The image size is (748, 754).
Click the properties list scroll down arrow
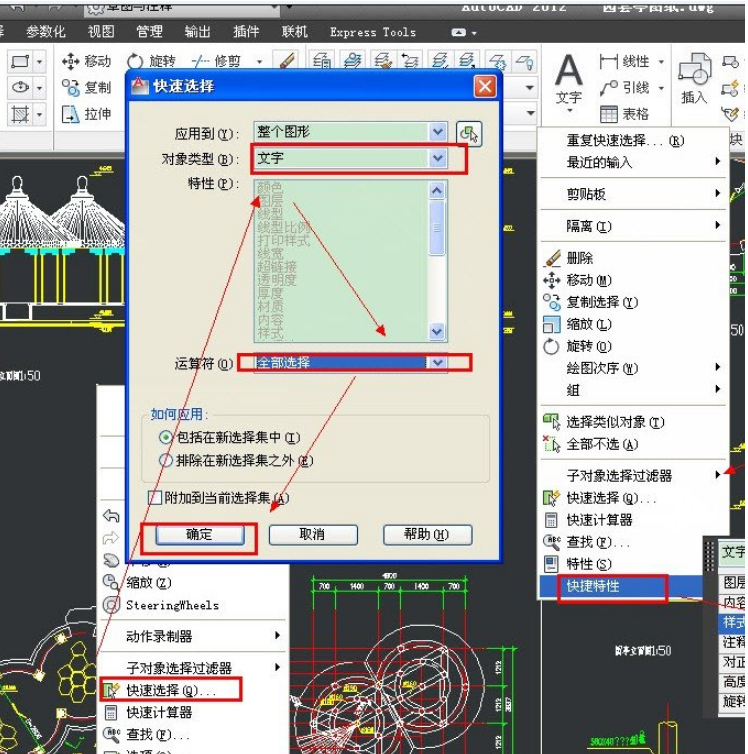click(437, 331)
